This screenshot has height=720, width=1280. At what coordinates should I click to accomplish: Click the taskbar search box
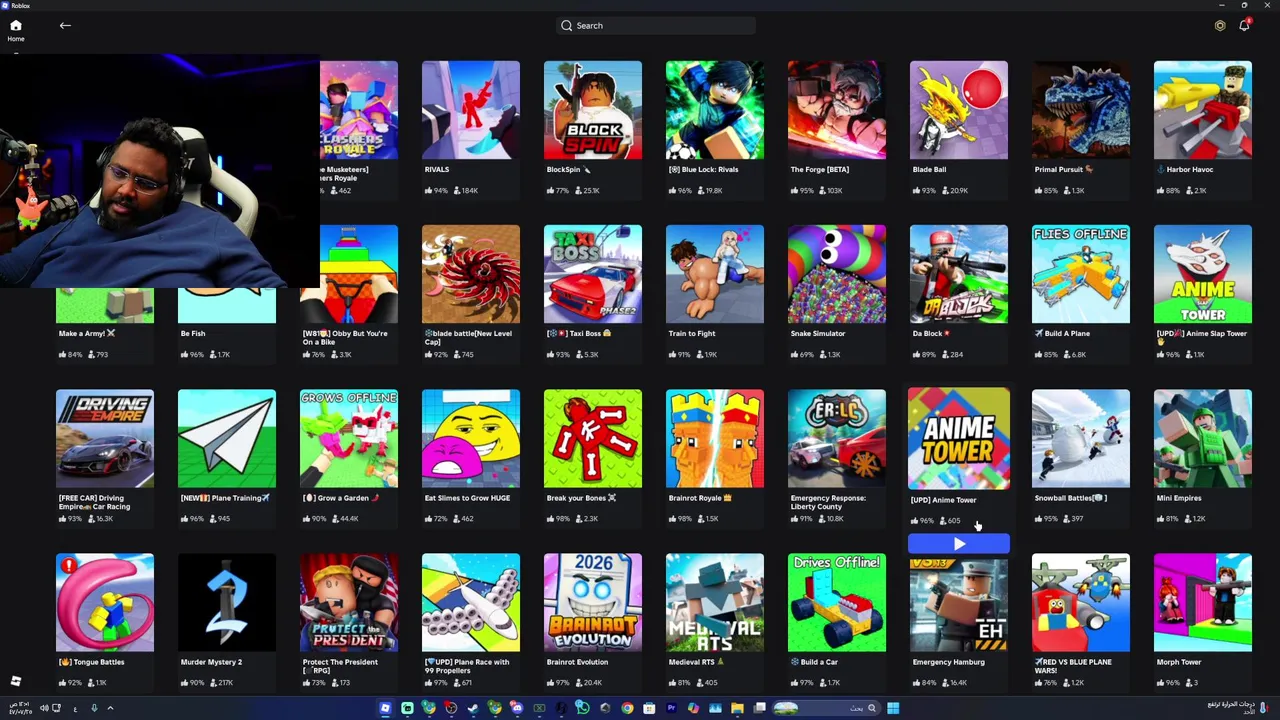pos(827,708)
